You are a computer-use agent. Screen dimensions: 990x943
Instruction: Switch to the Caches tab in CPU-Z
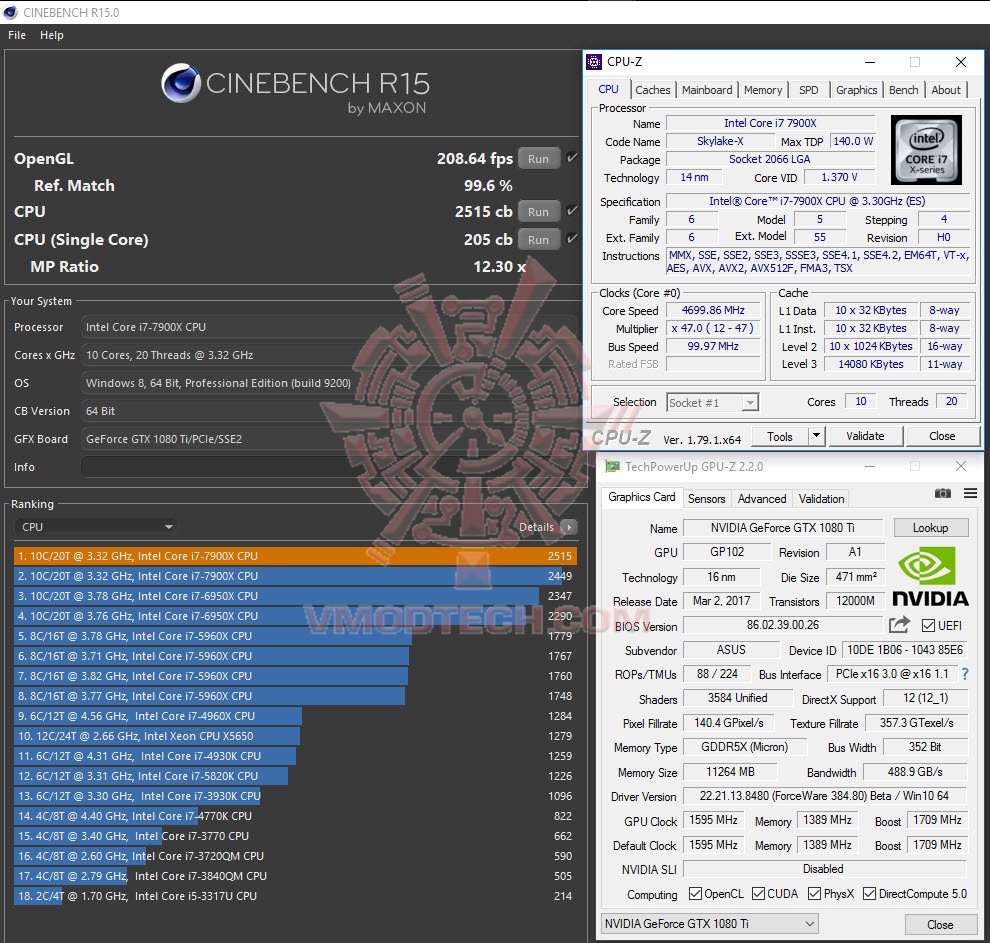tap(652, 90)
